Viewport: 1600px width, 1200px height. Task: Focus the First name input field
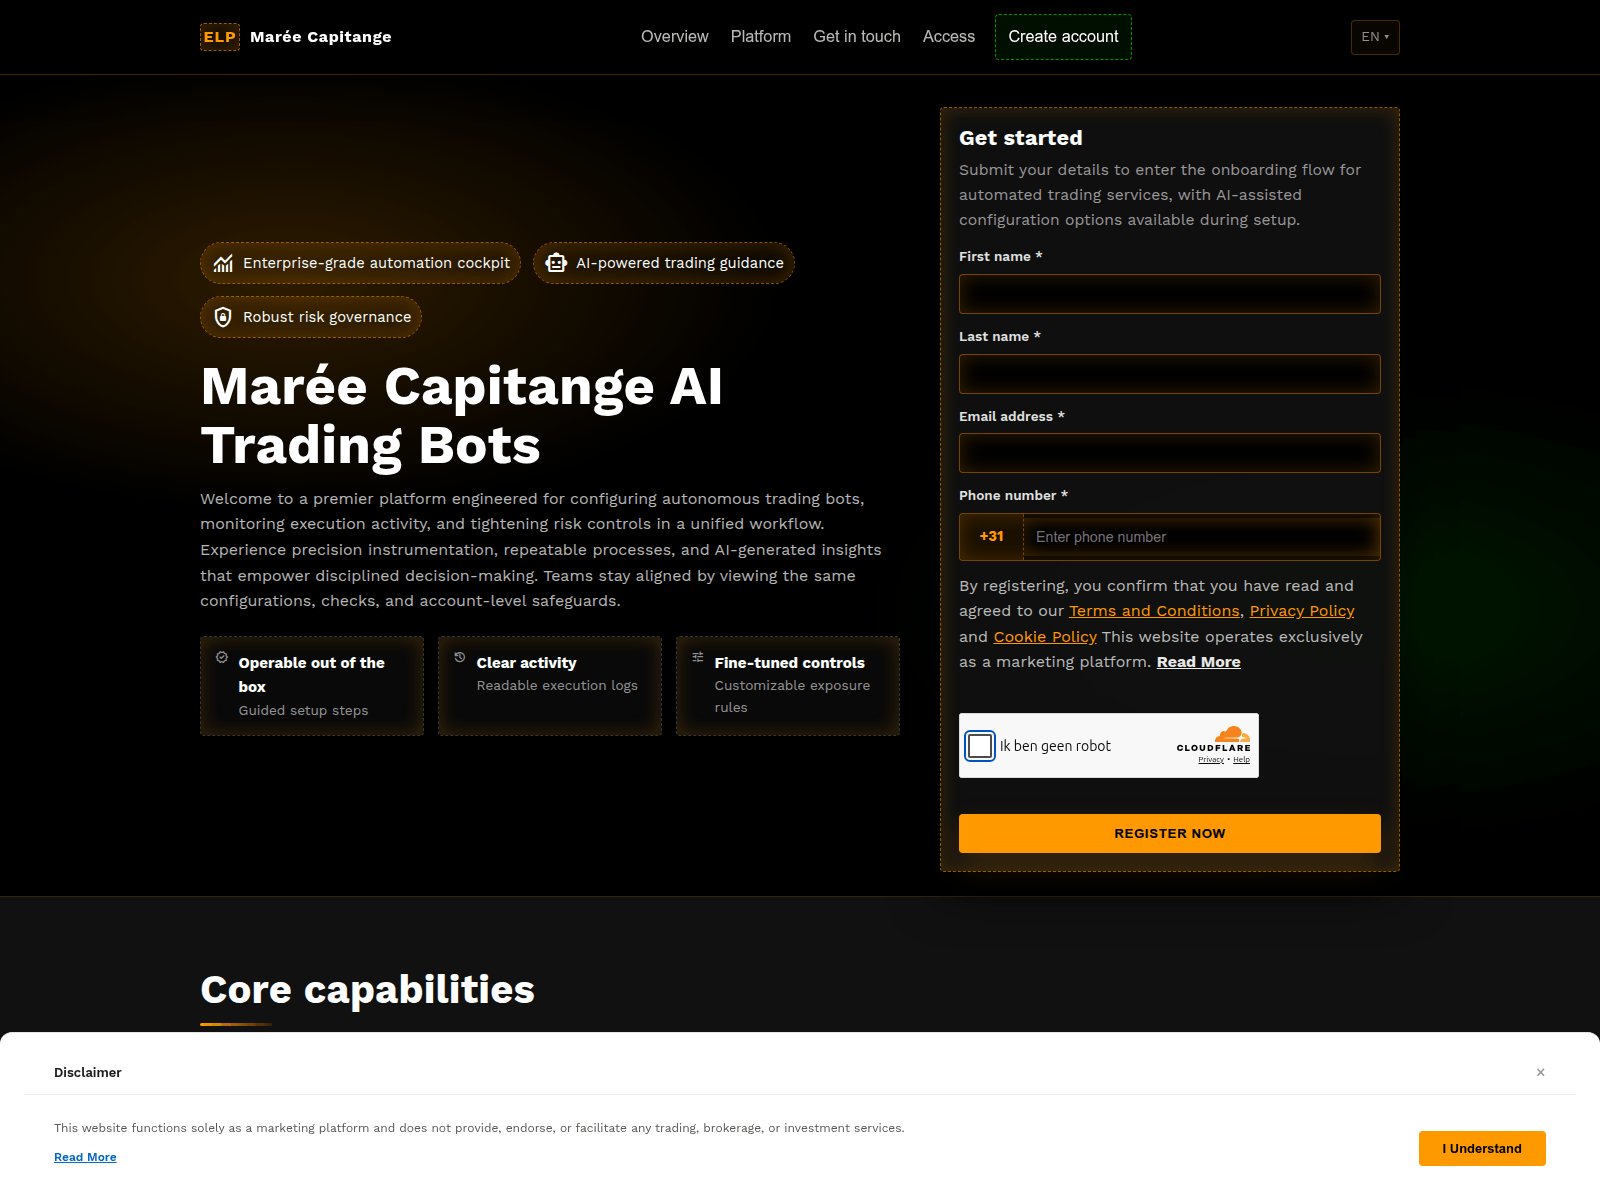1170,294
